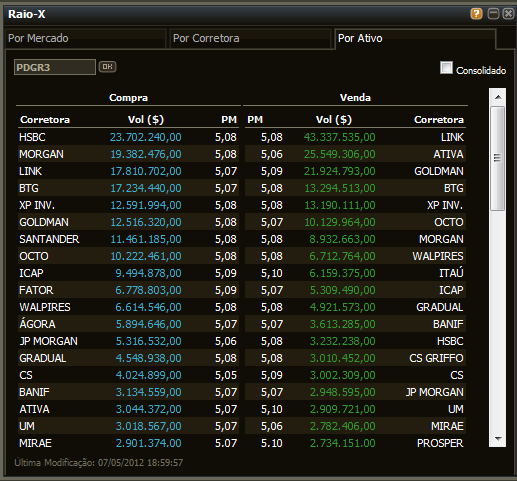Click the OK button next to ticker
Image resolution: width=517 pixels, height=481 pixels.
pos(107,67)
